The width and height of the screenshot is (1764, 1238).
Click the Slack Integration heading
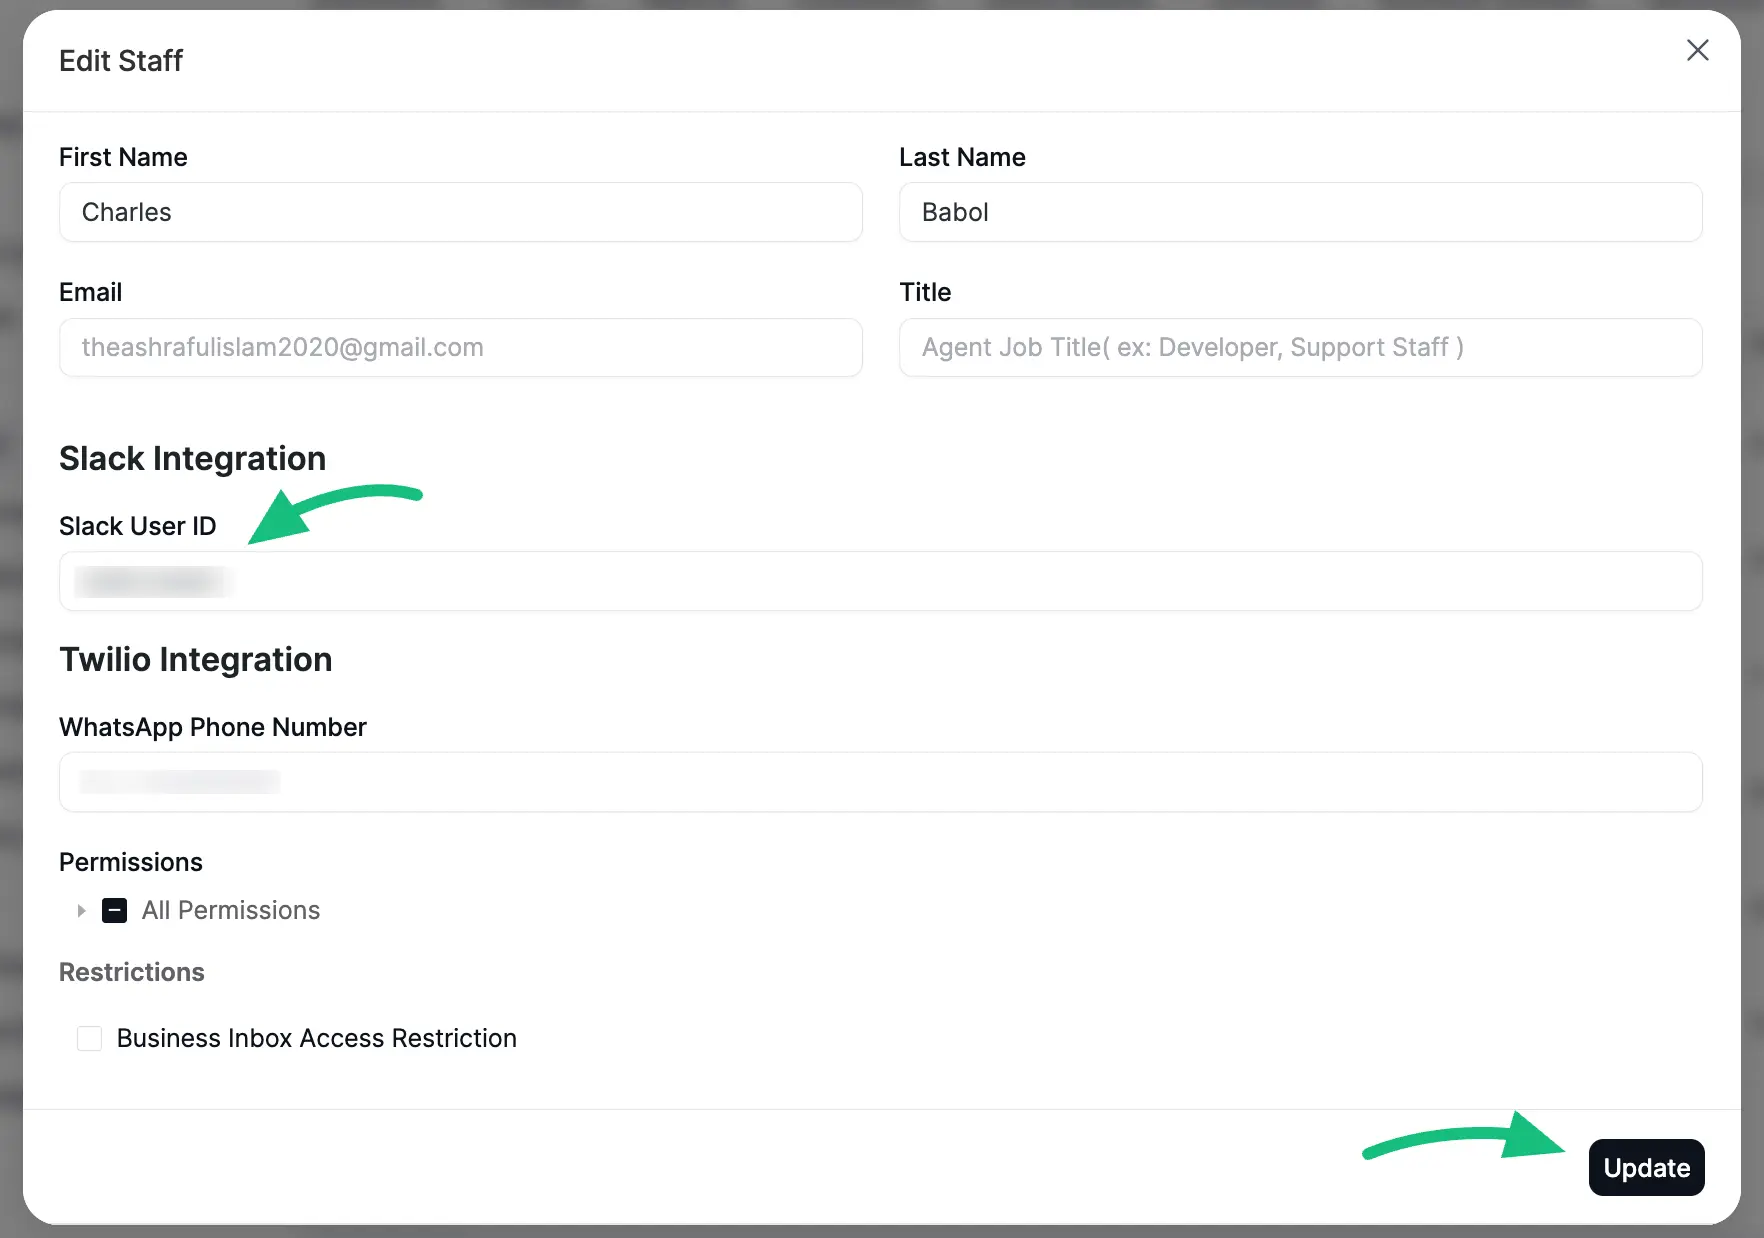[192, 458]
